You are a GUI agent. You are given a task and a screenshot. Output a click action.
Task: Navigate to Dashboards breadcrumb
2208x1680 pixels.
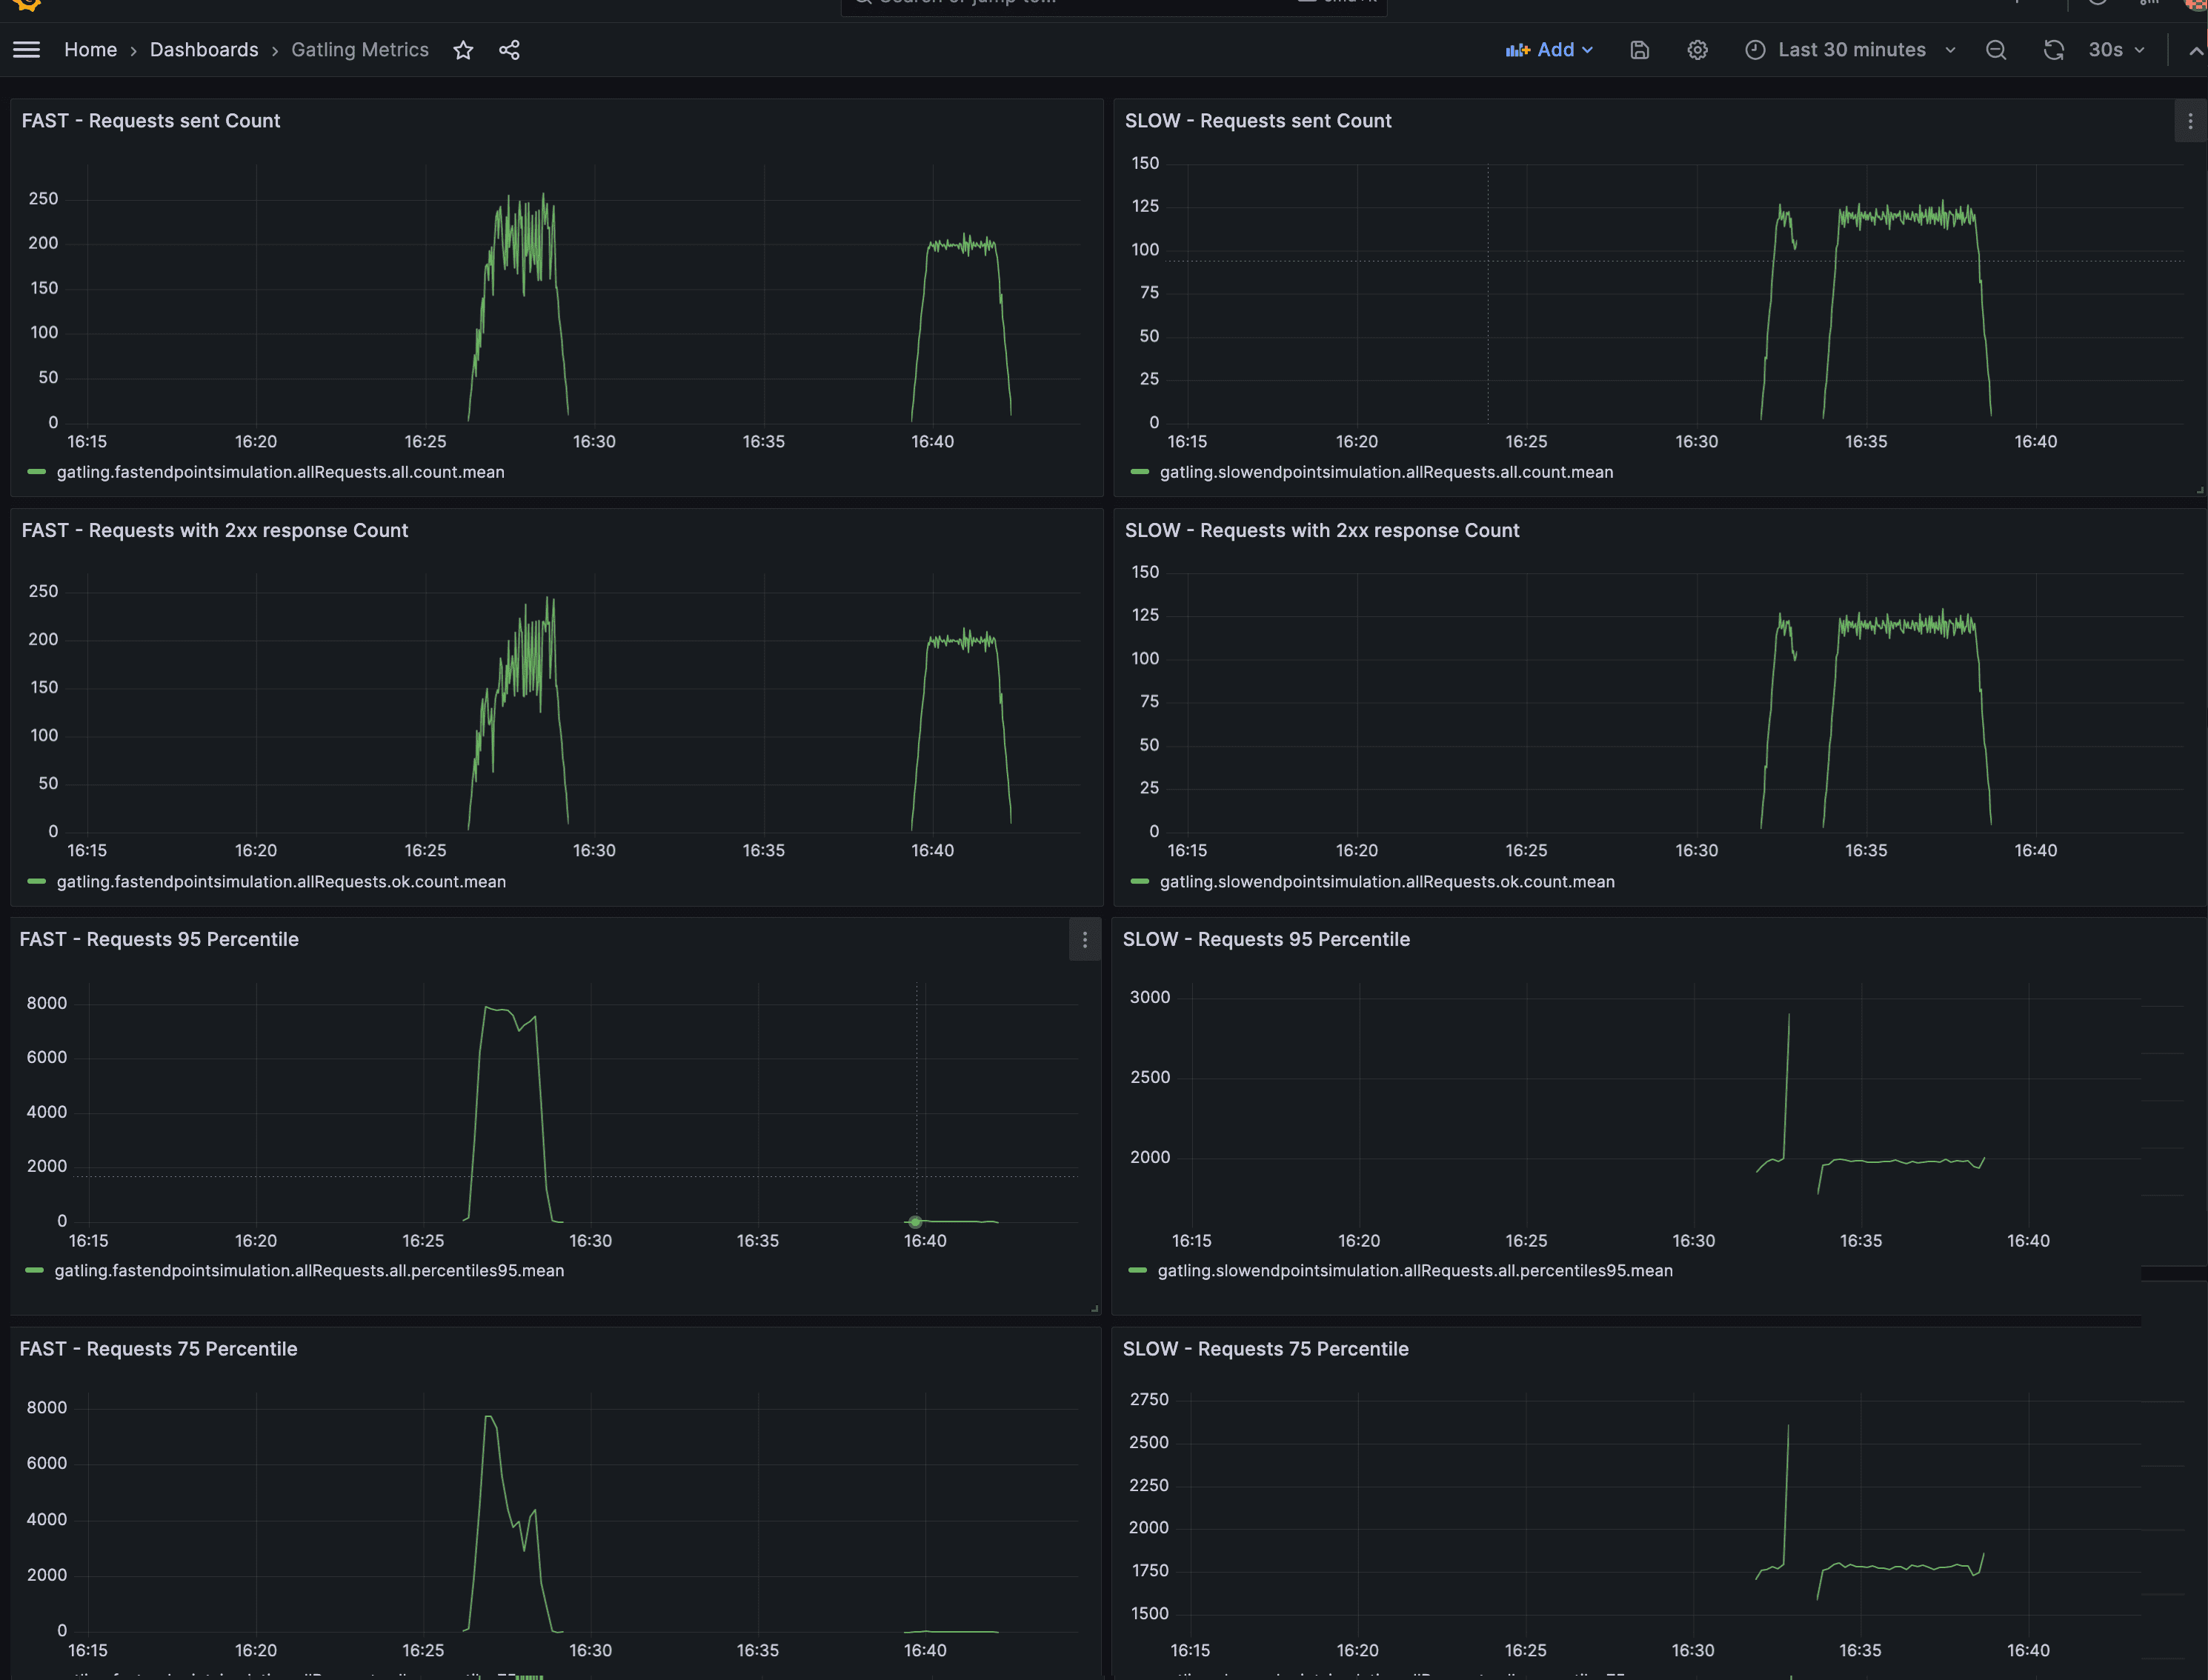204,50
